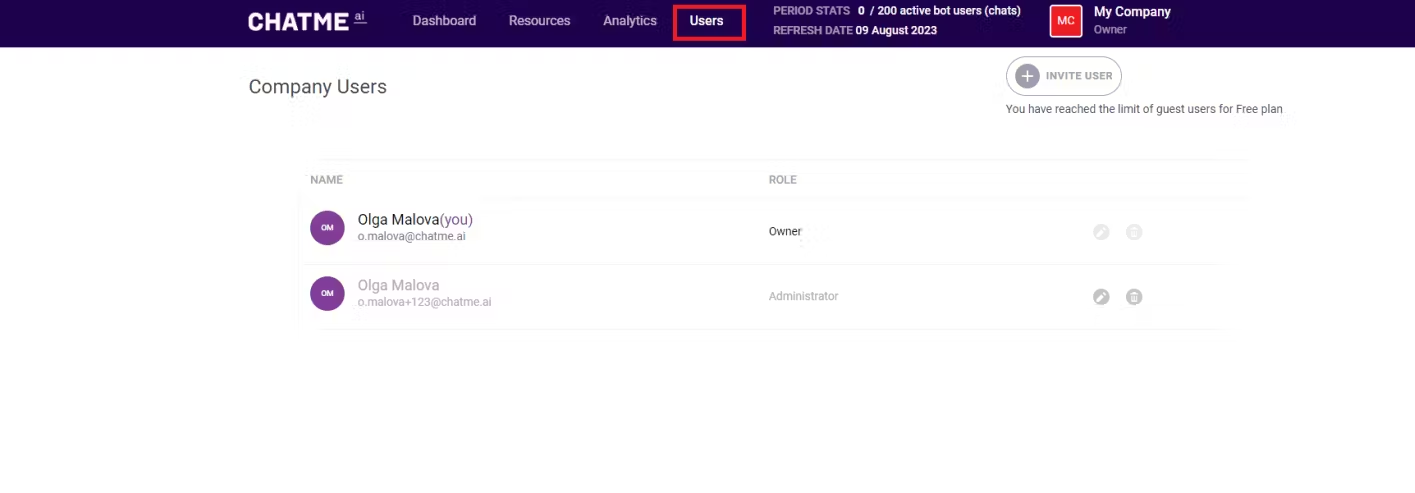The width and height of the screenshot is (1415, 493).
Task: Click the Administrator role label
Action: pyautogui.click(x=803, y=296)
